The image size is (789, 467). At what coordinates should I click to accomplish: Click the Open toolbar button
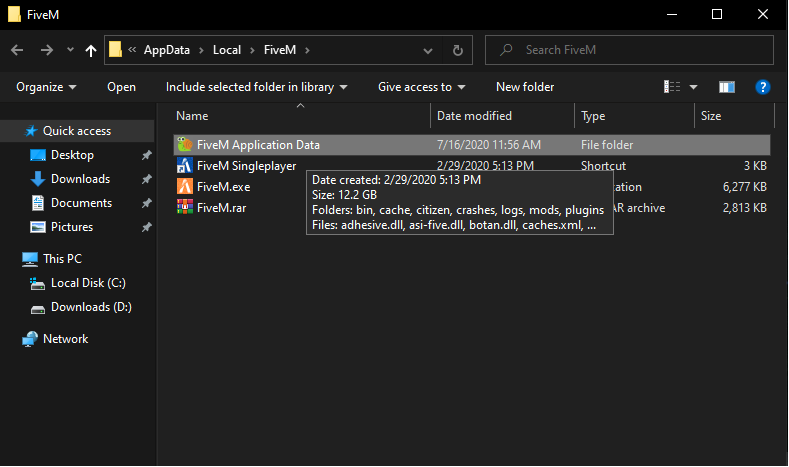tap(121, 87)
